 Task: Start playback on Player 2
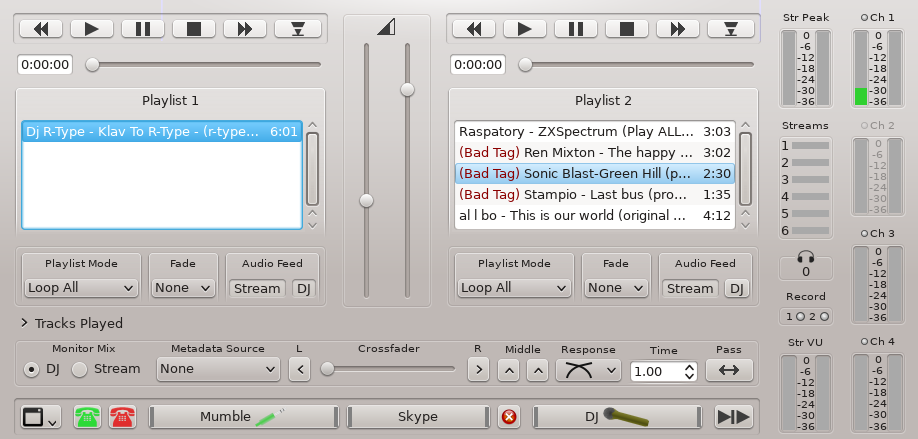pyautogui.click(x=525, y=29)
